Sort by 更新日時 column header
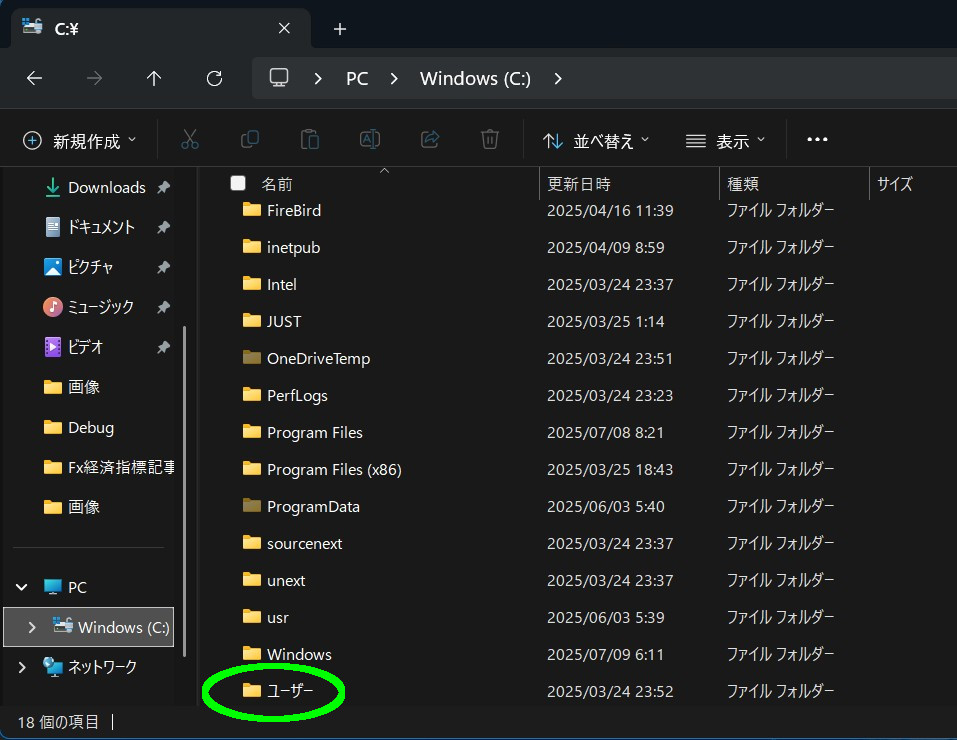 point(579,184)
